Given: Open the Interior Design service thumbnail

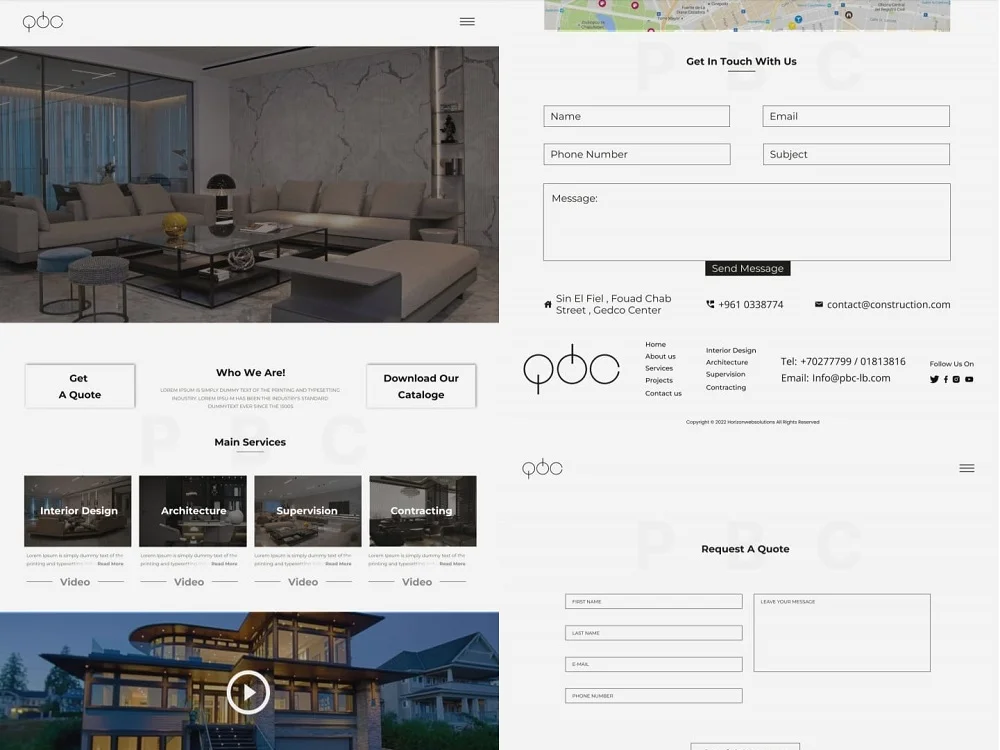Looking at the screenshot, I should [78, 510].
